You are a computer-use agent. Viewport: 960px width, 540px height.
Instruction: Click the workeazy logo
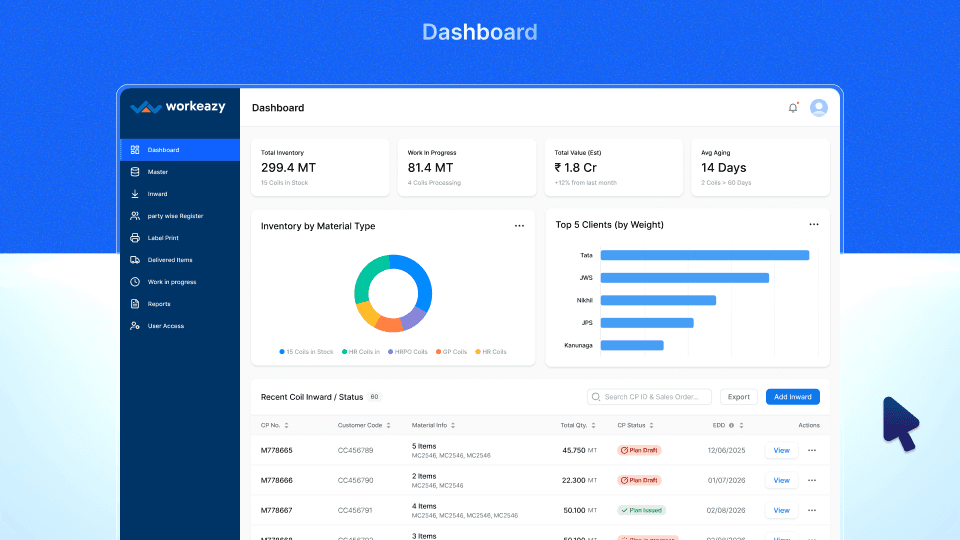pos(178,107)
